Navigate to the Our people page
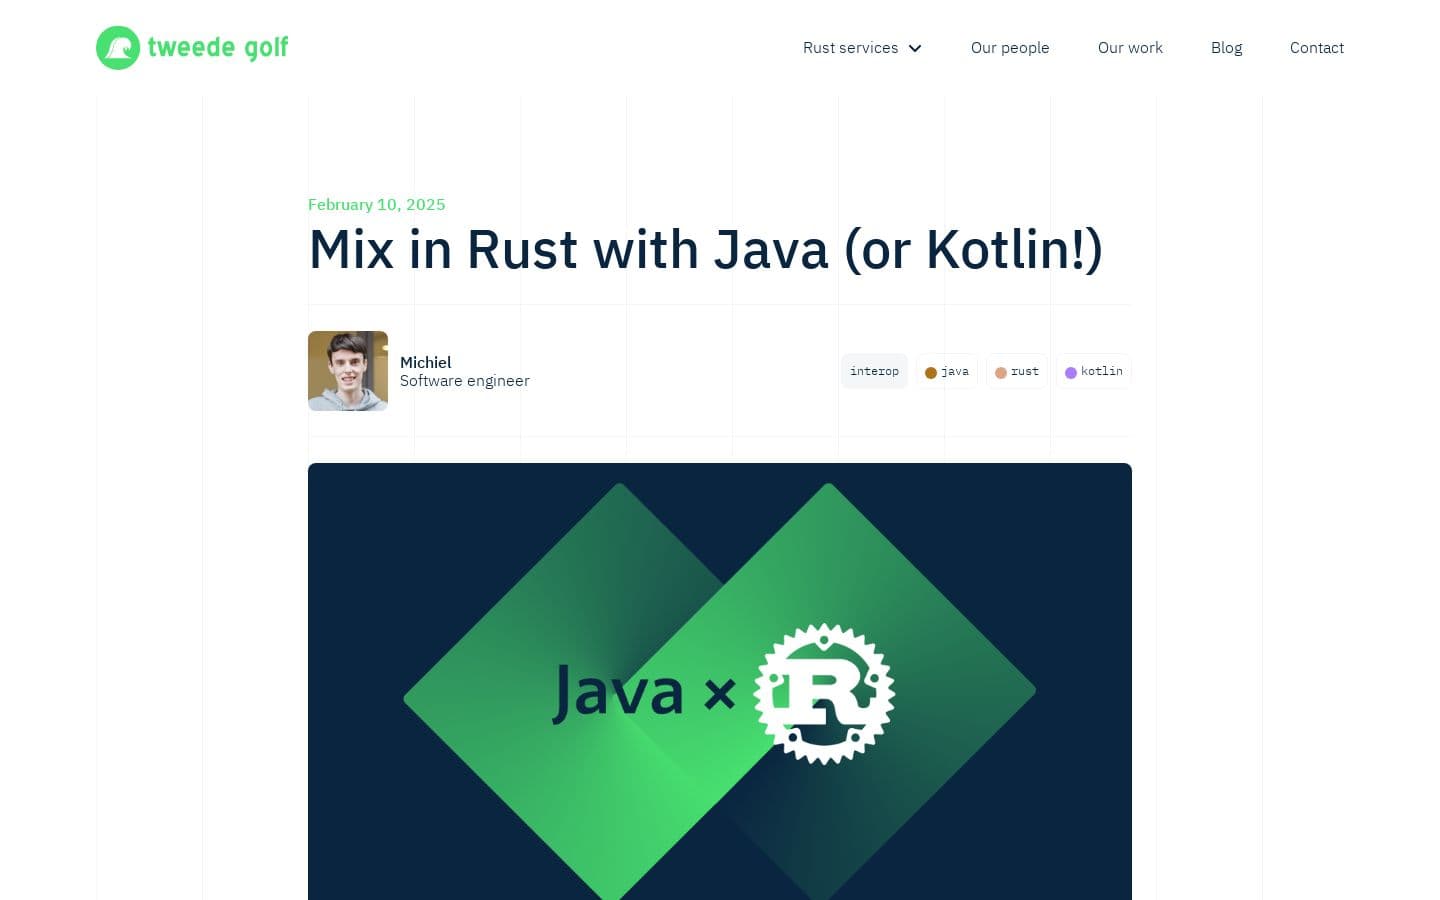The width and height of the screenshot is (1440, 900). 1010,48
